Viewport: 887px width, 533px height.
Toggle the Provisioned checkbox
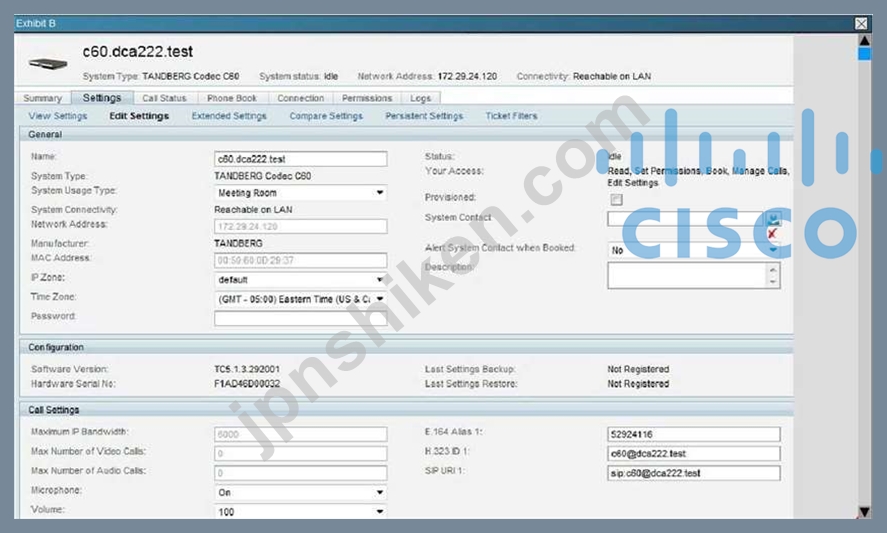click(617, 199)
